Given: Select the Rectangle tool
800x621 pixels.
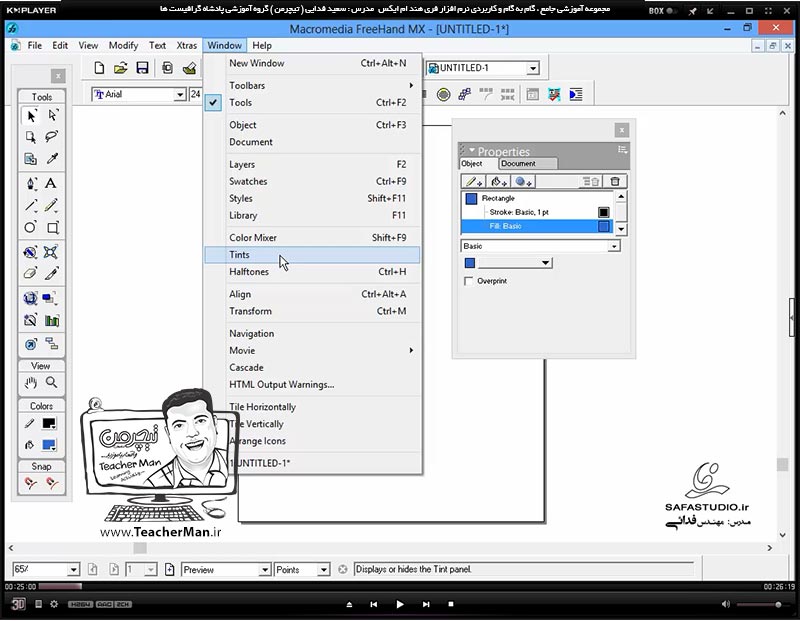Looking at the screenshot, I should 53,228.
